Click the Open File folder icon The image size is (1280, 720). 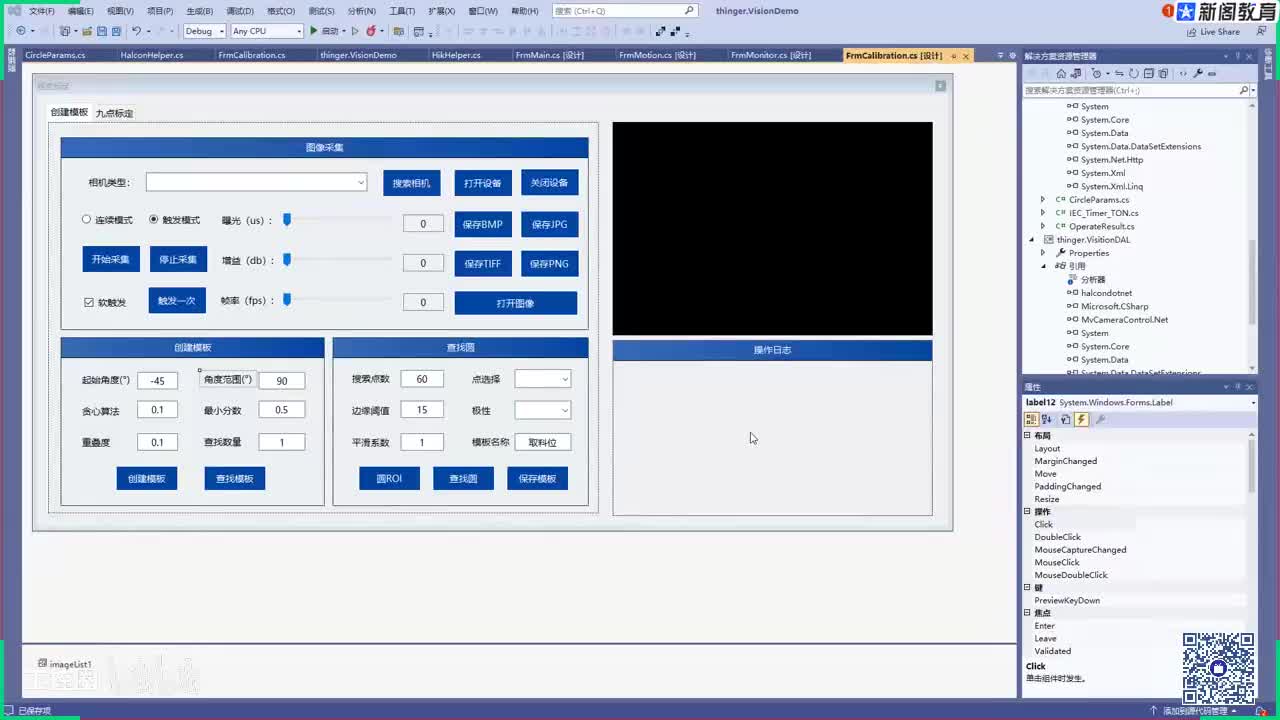(x=87, y=31)
